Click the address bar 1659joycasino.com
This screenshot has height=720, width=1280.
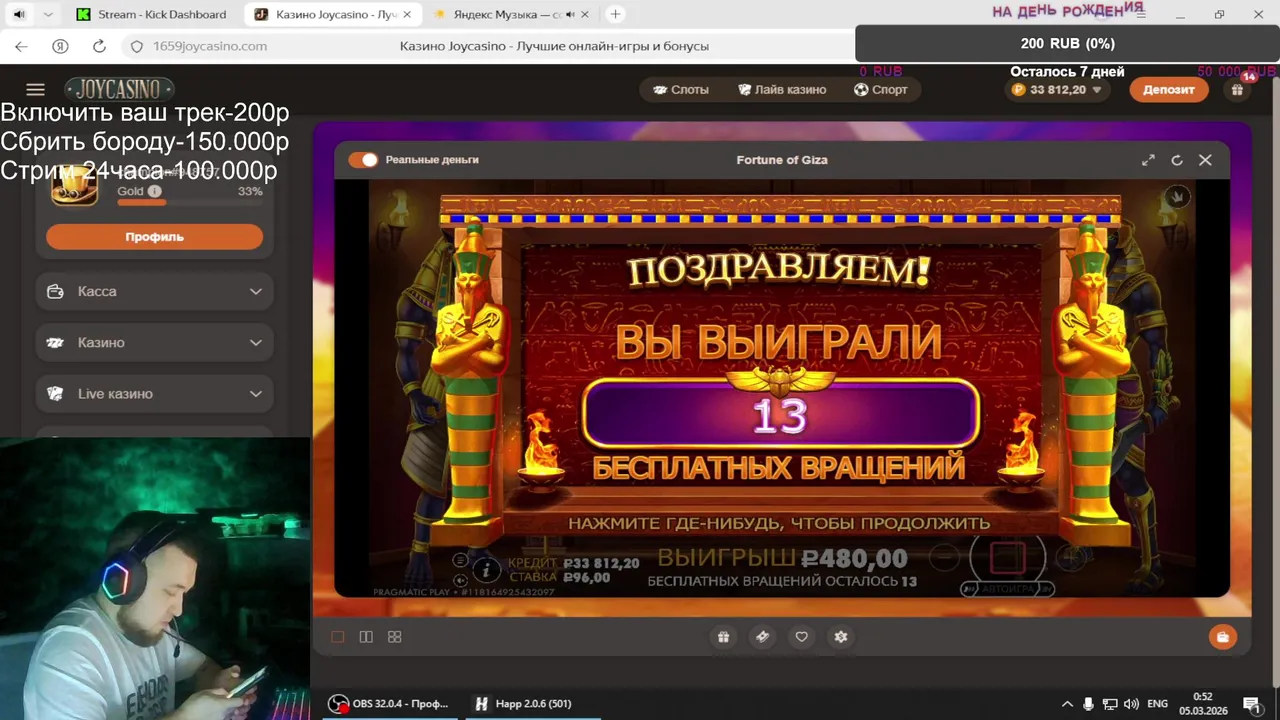coord(210,46)
